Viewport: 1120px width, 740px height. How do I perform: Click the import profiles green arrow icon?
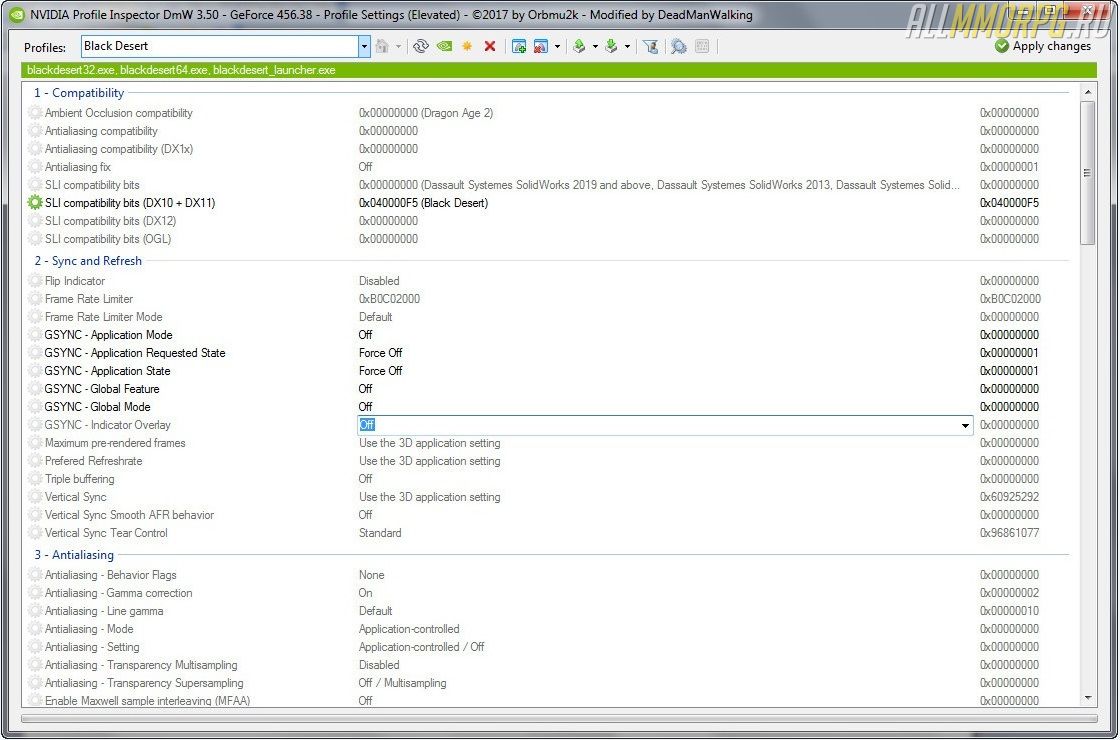coord(611,46)
